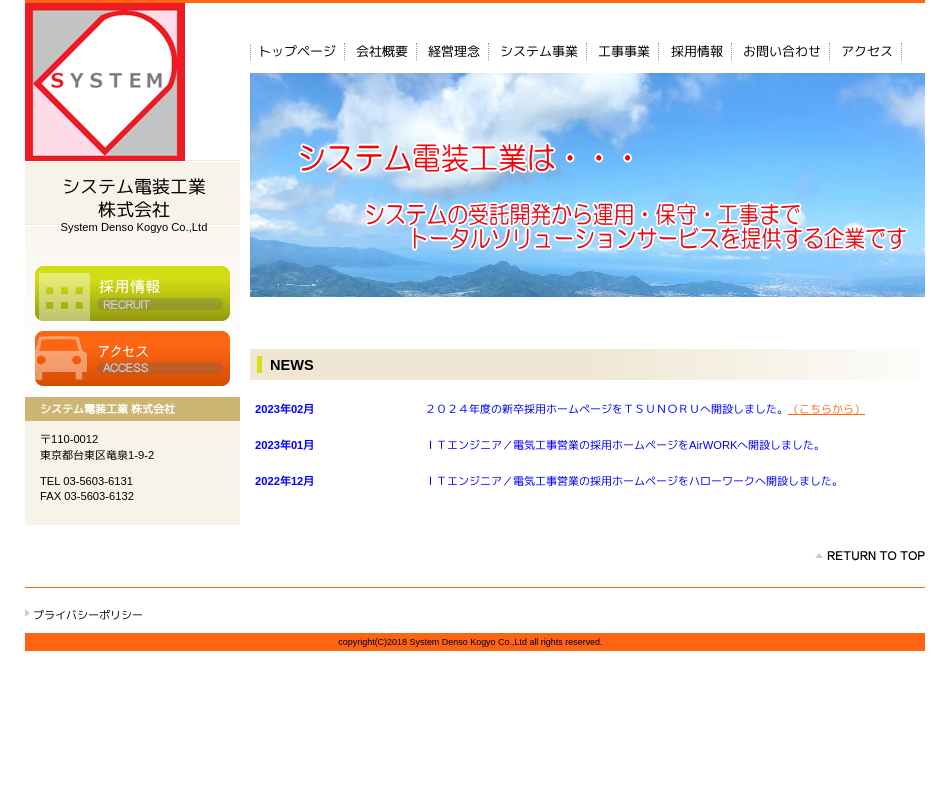
Task: Open the お問い合わせ contact page
Action: pos(782,52)
